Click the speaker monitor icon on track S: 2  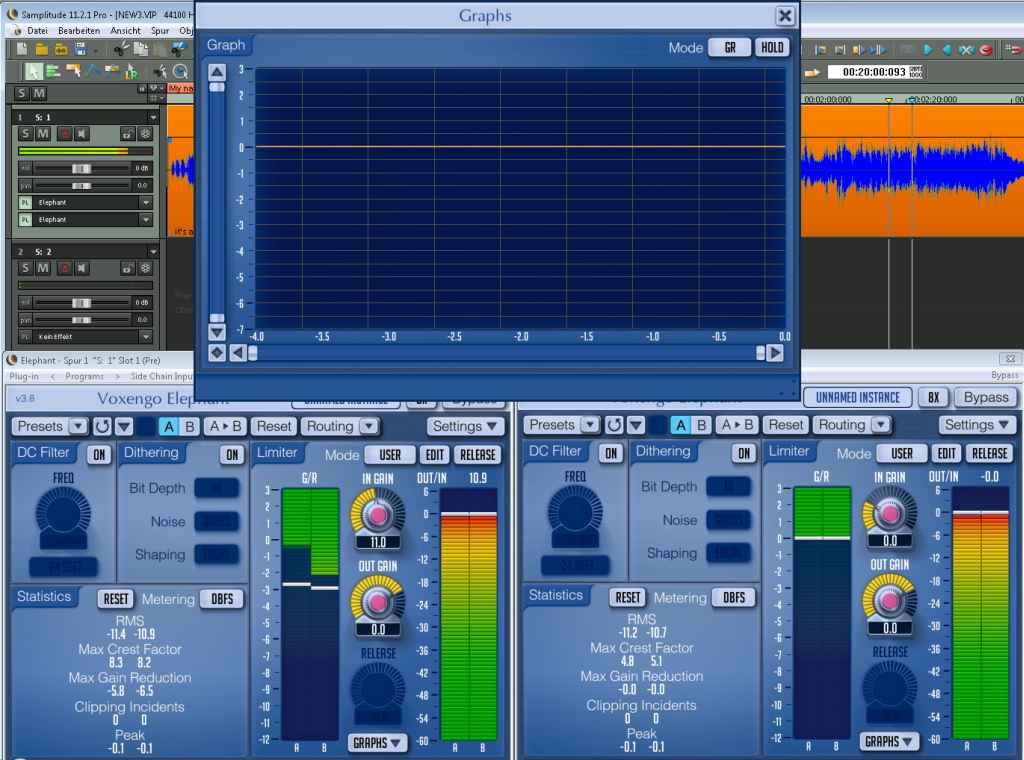[x=82, y=268]
